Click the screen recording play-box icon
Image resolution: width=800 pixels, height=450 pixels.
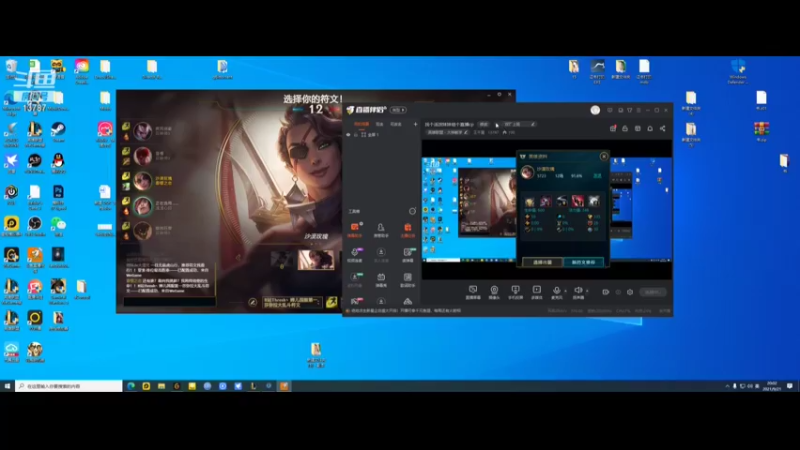[537, 290]
